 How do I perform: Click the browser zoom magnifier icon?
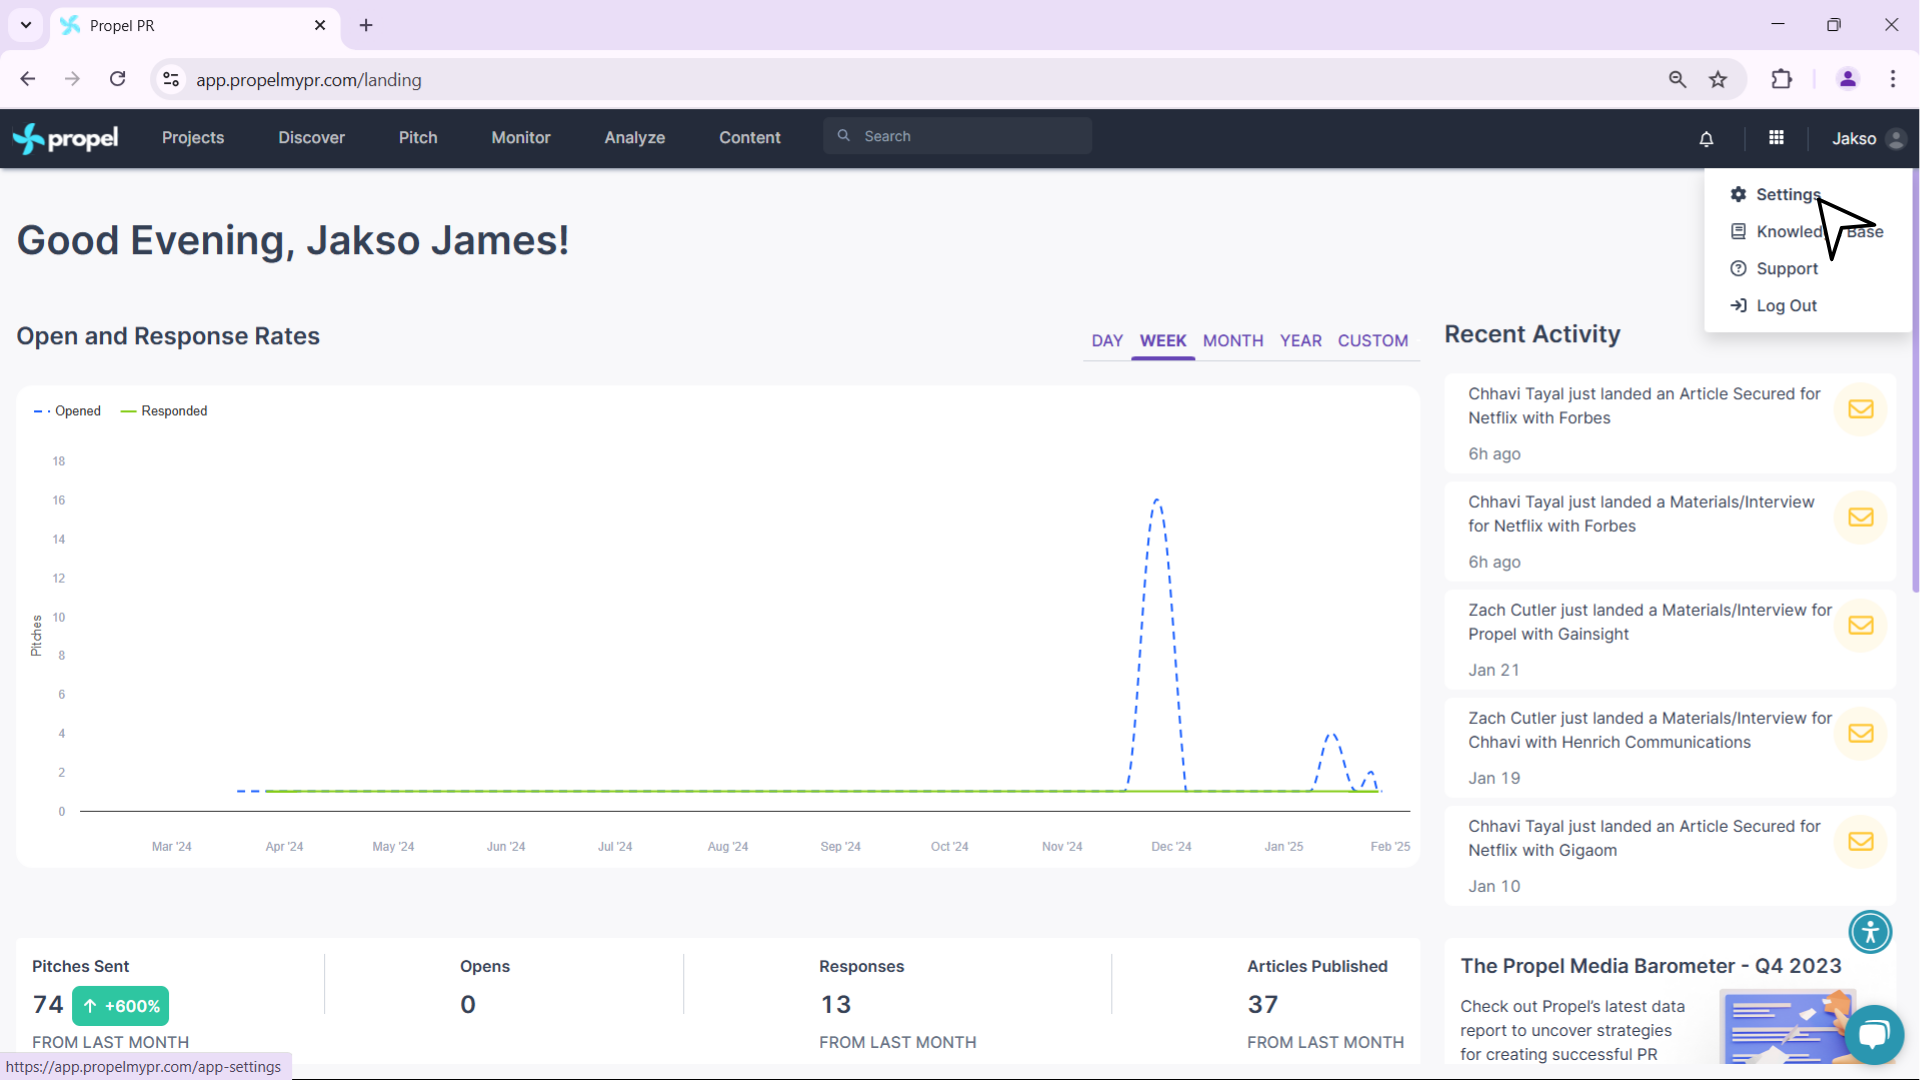(1678, 79)
